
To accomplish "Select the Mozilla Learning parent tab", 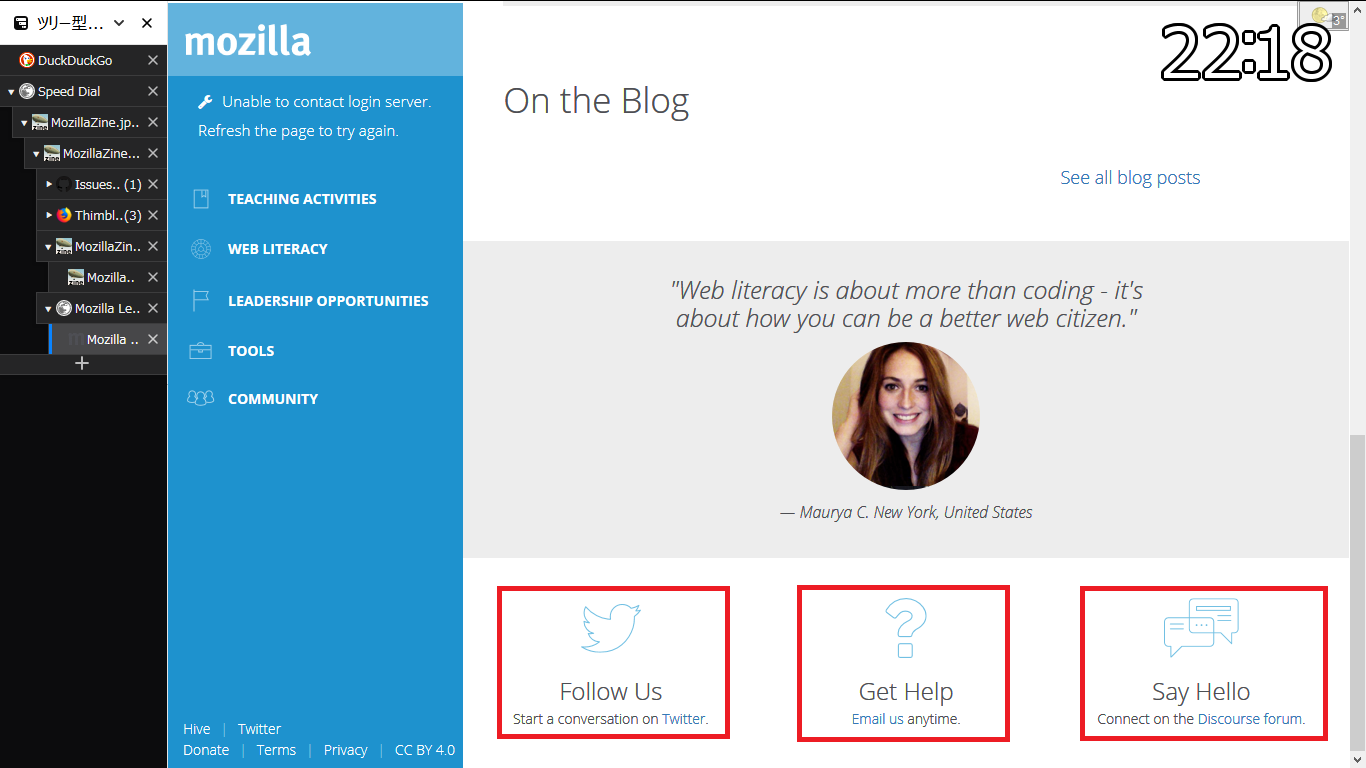I will 107,309.
